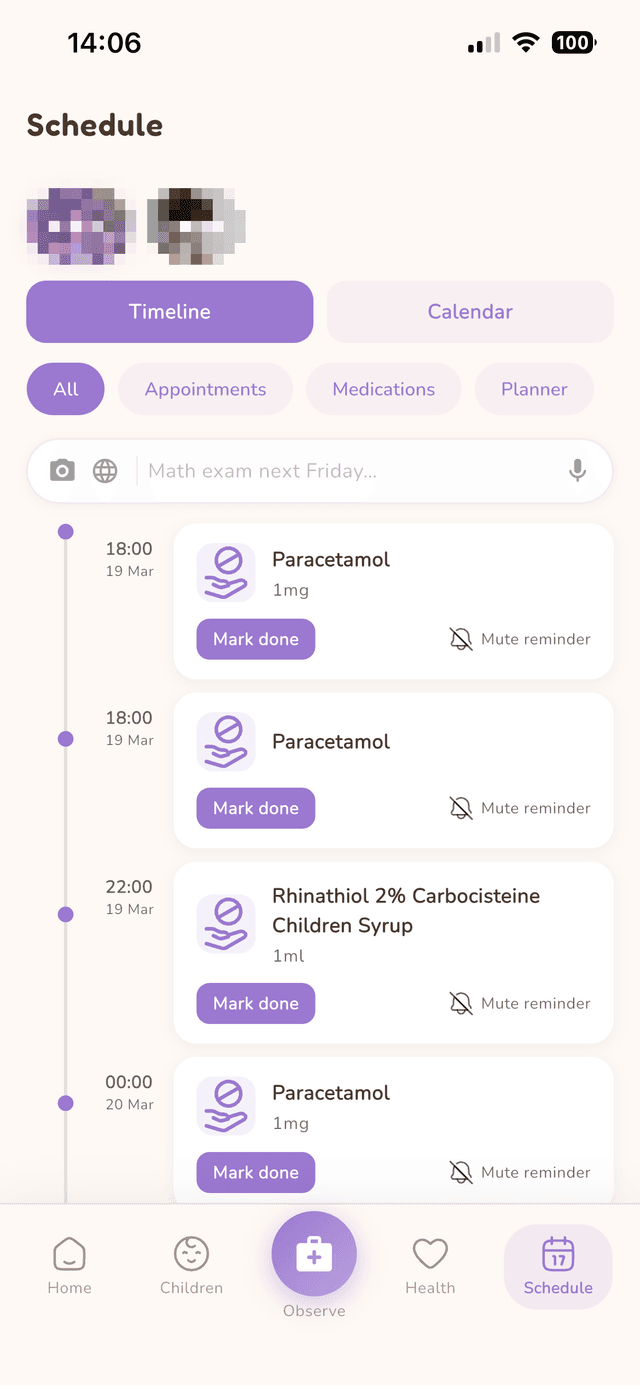Screen dimensions: 640x1385
Task: Open the Health heart icon
Action: point(430,1251)
